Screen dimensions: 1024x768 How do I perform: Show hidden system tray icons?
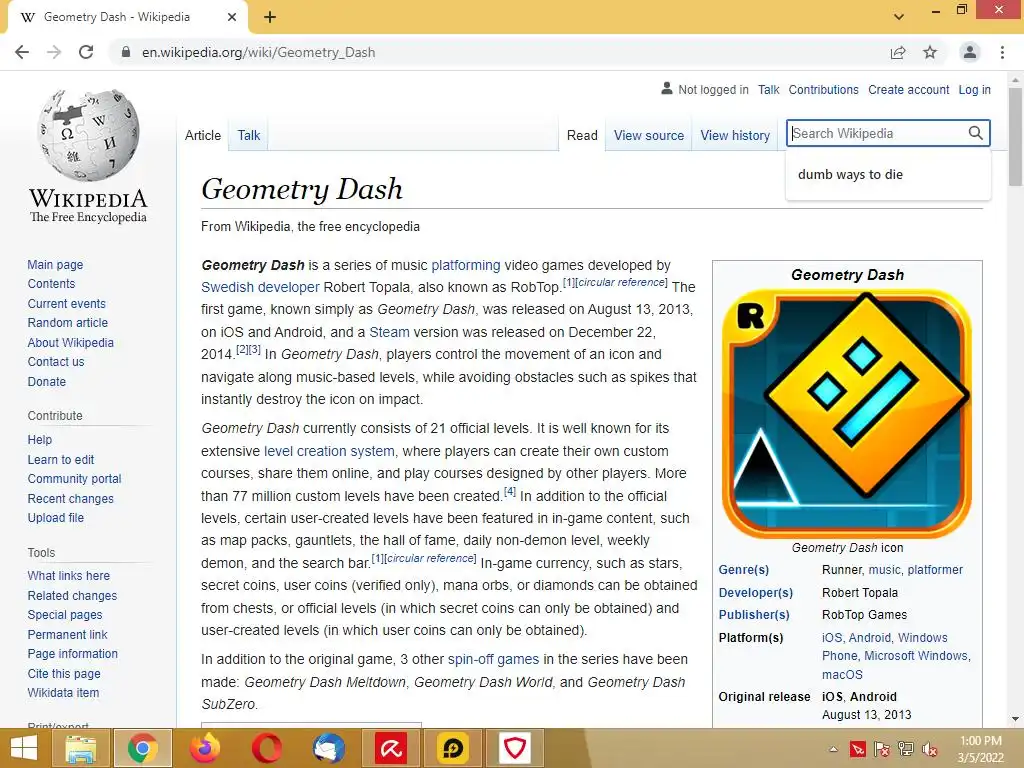833,749
